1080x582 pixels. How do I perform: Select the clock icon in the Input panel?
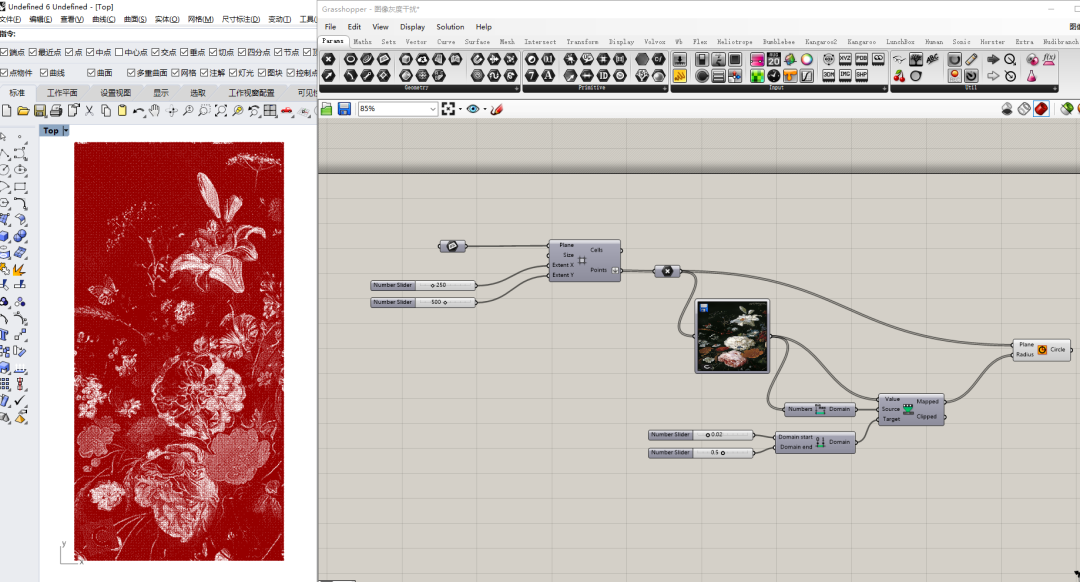click(773, 75)
